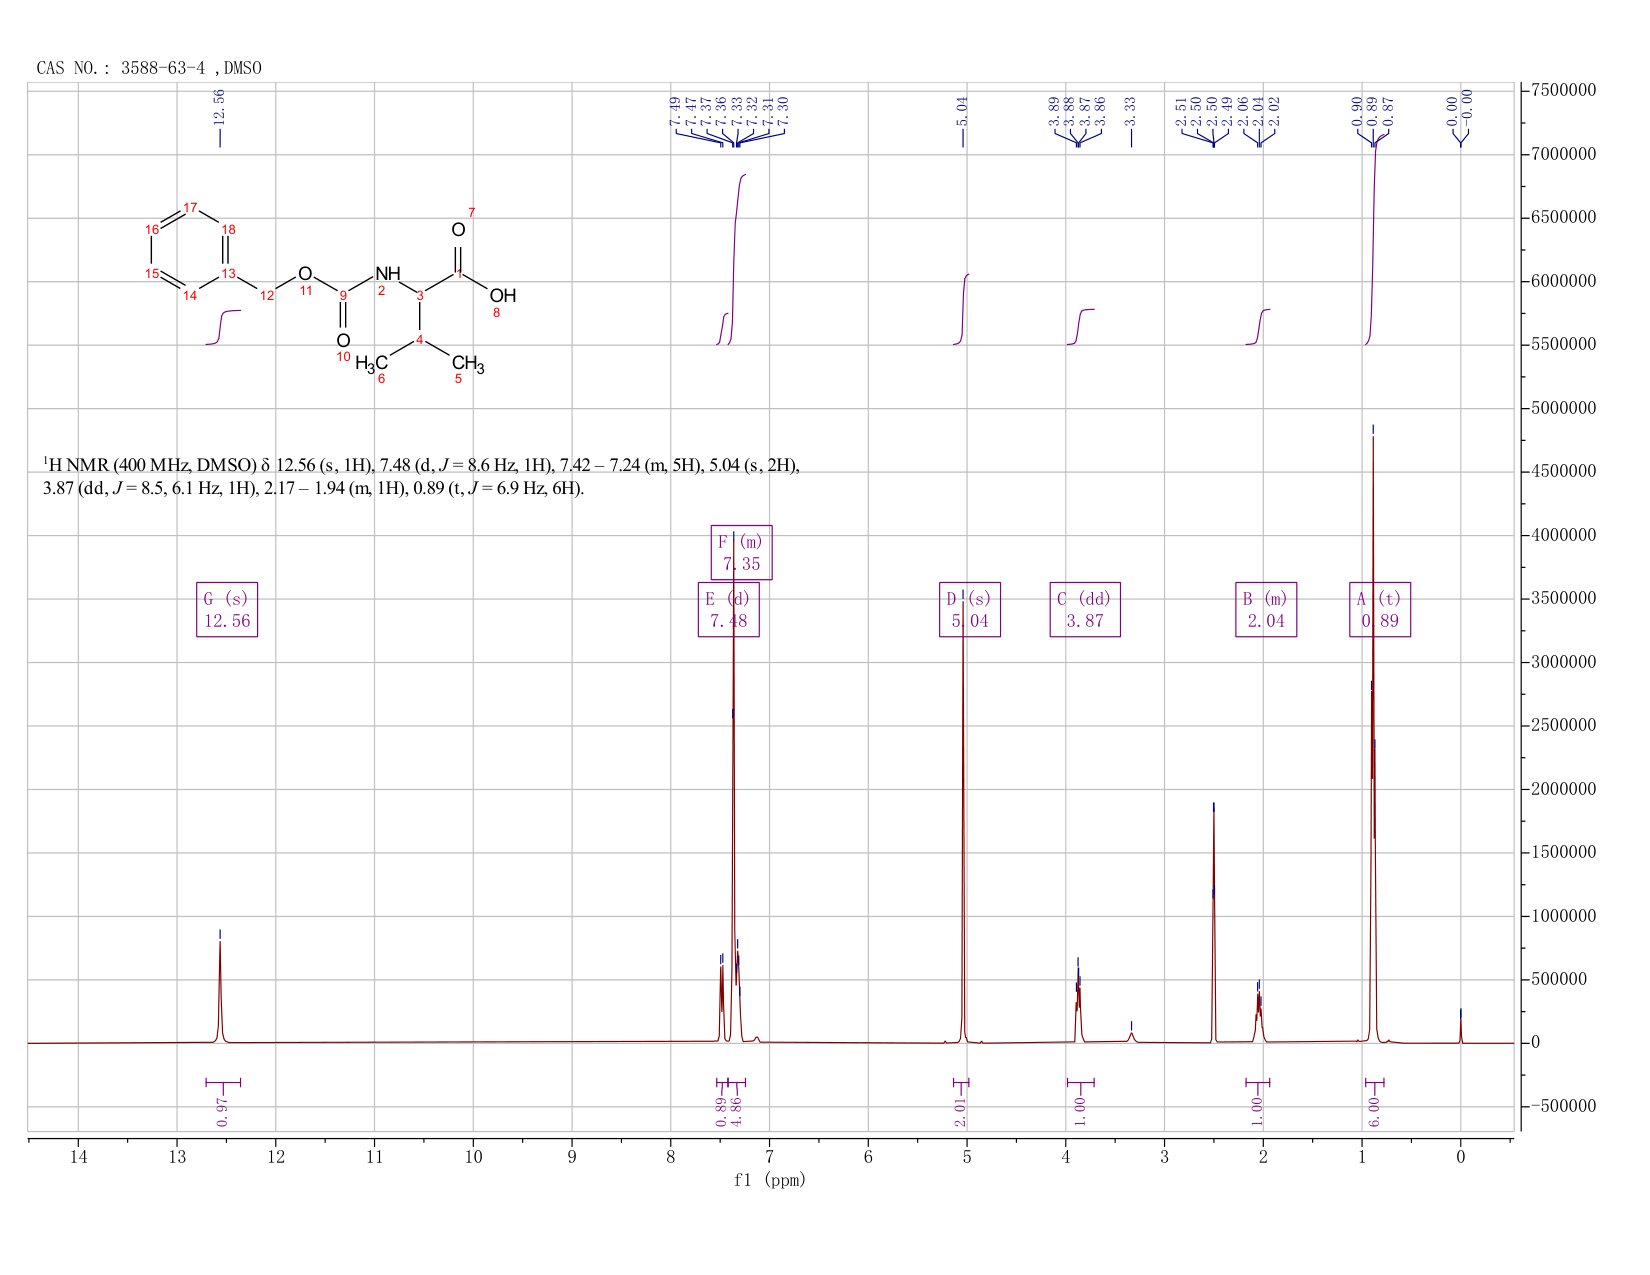Screen dimensions: 1650x1275
Task: Select the D (s) 5.04 multiplet box
Action: tap(970, 610)
